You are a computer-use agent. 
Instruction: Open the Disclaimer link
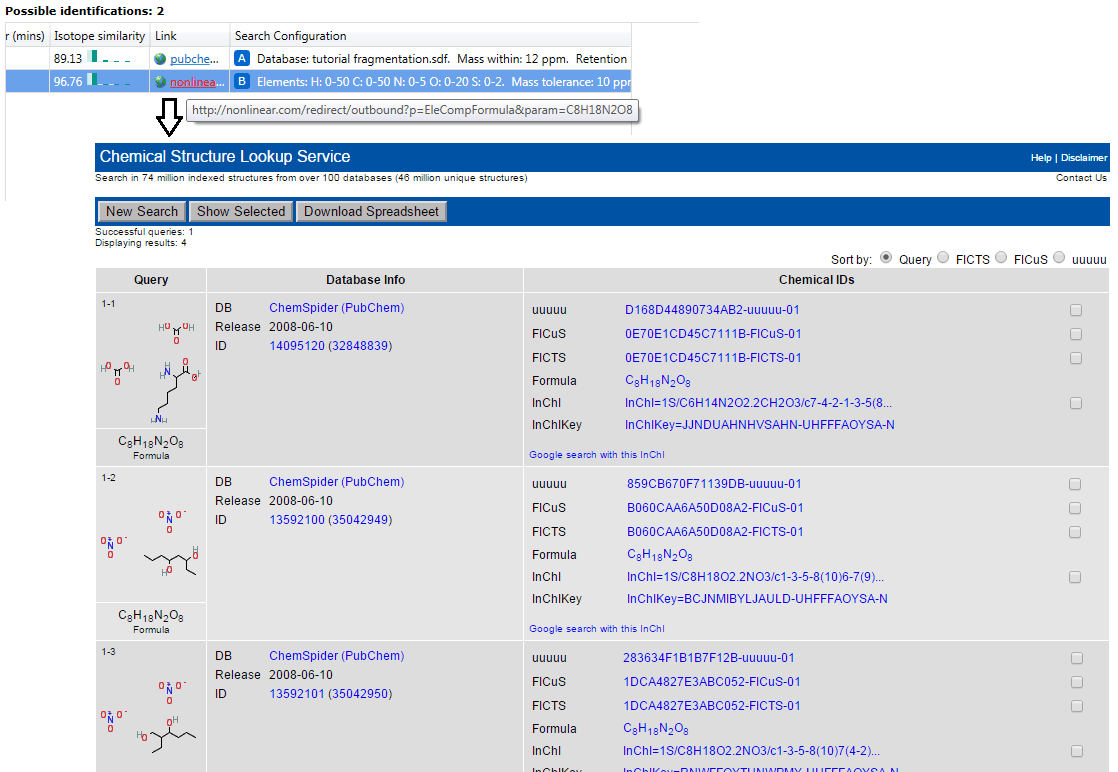pyautogui.click(x=1084, y=158)
